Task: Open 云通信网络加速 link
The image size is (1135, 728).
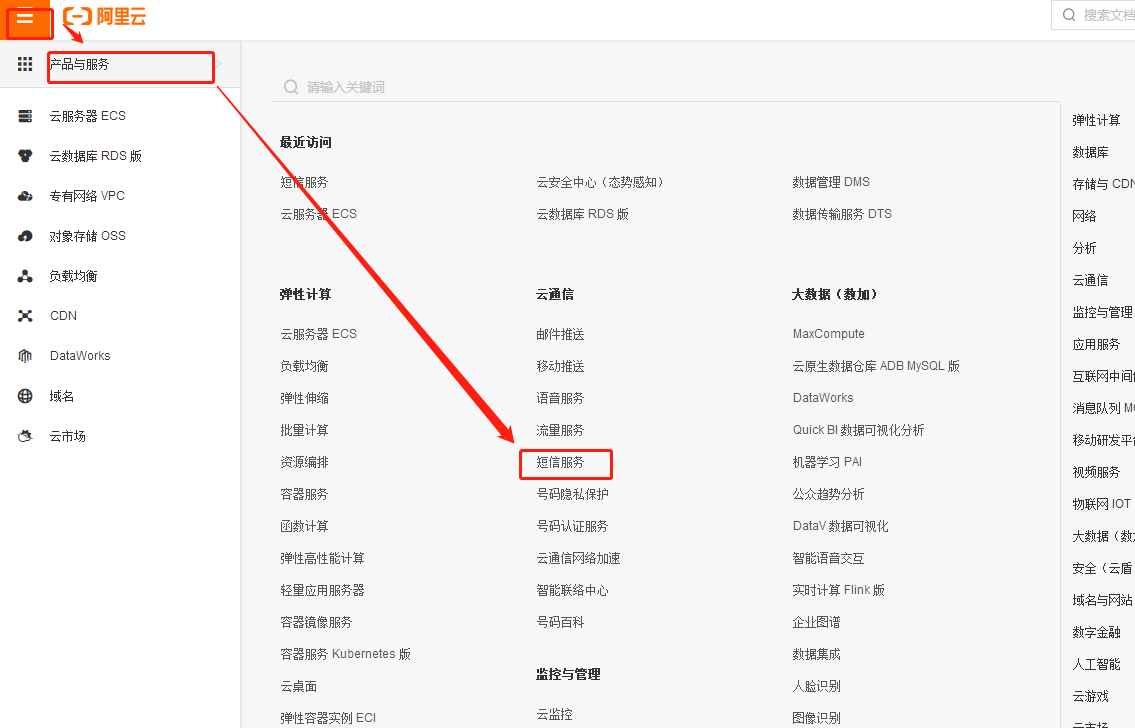Action: 578,558
